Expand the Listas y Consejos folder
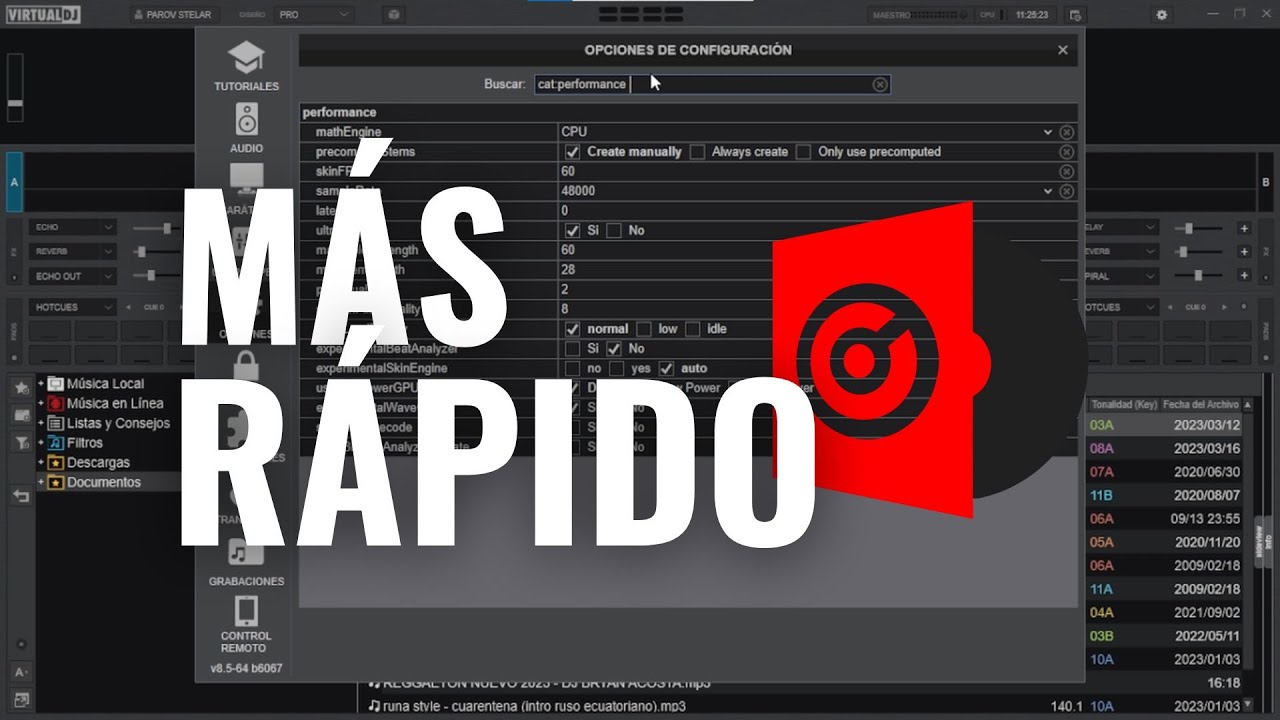The image size is (1280, 720). [x=41, y=423]
